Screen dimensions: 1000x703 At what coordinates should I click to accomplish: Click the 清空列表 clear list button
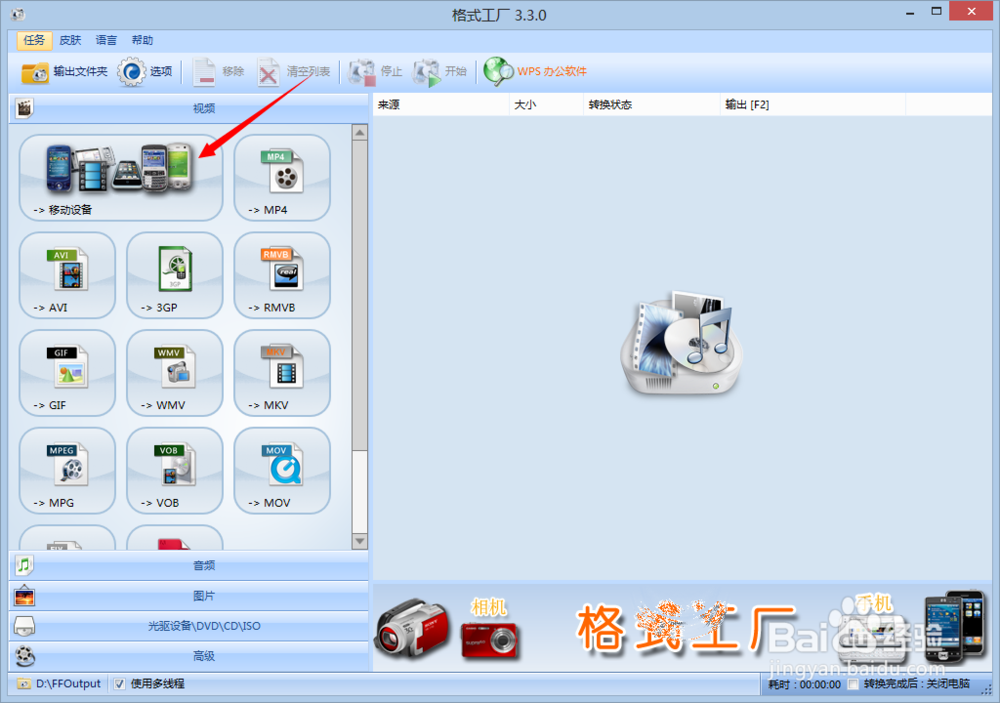[x=295, y=71]
